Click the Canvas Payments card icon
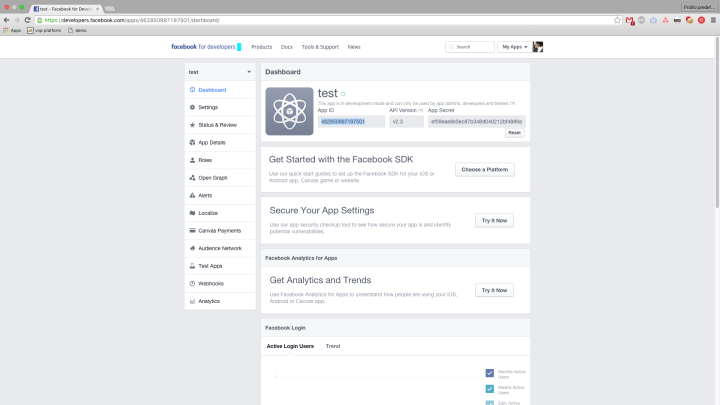This screenshot has width=720, height=405. coord(192,230)
